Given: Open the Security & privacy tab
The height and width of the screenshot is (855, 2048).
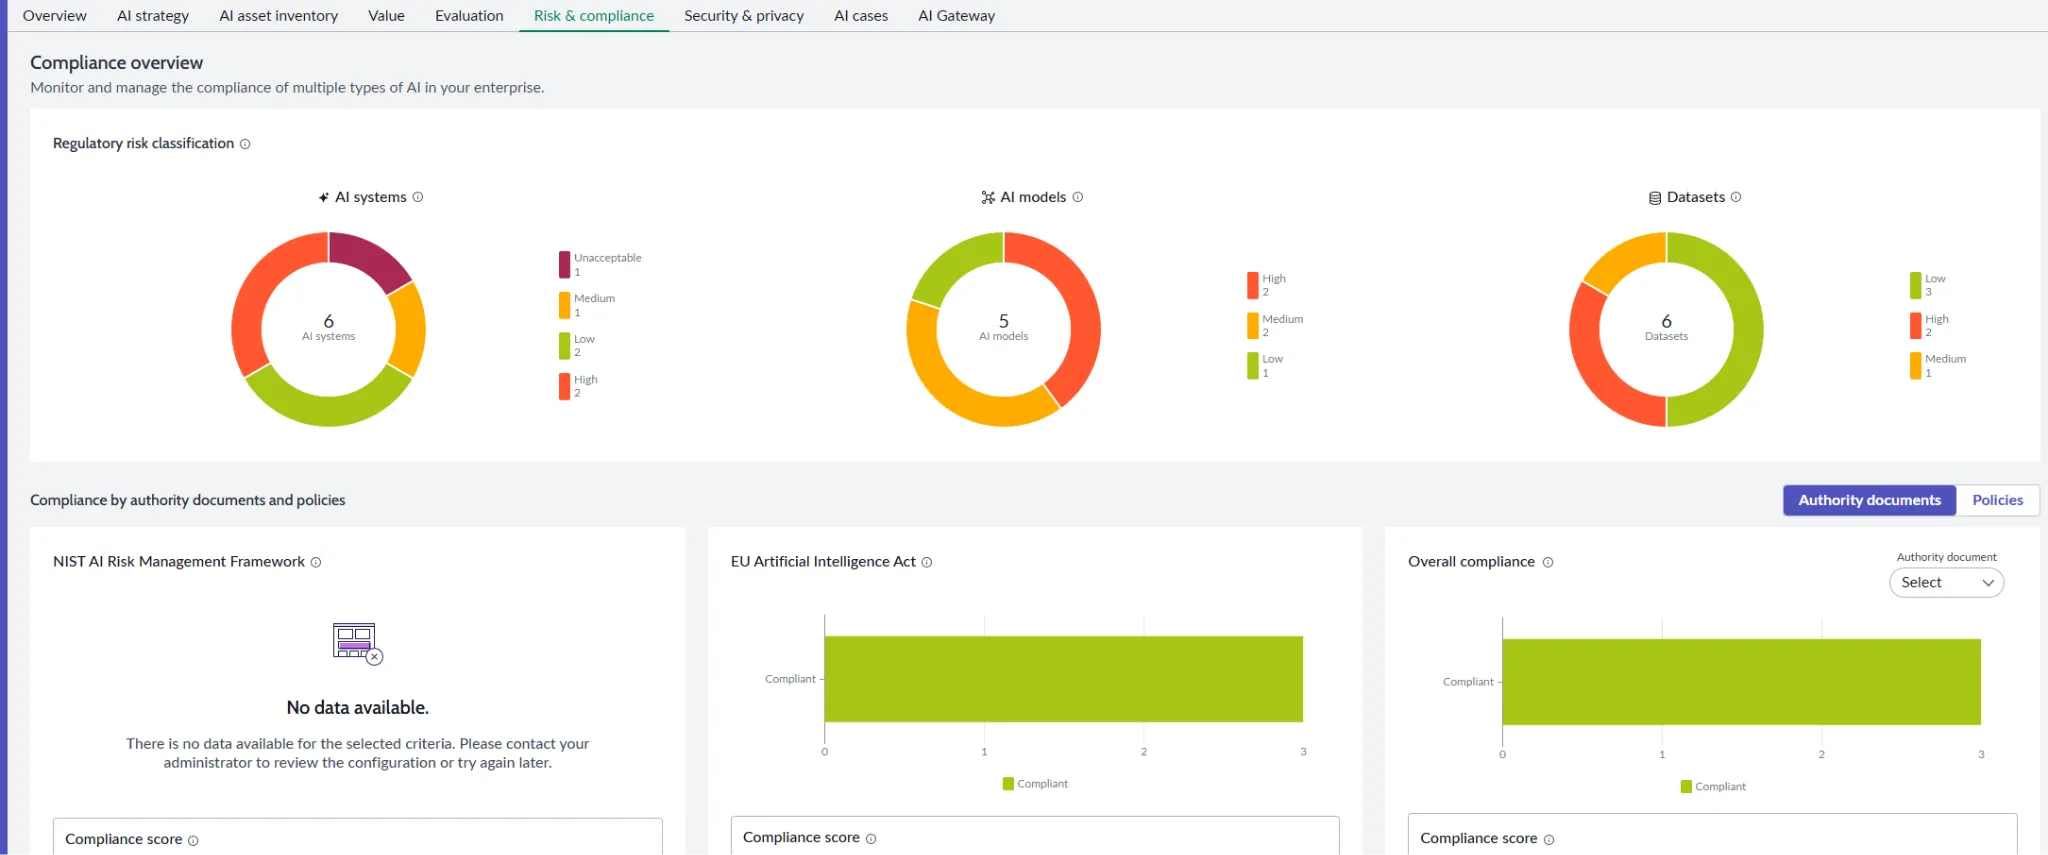Looking at the screenshot, I should (744, 16).
